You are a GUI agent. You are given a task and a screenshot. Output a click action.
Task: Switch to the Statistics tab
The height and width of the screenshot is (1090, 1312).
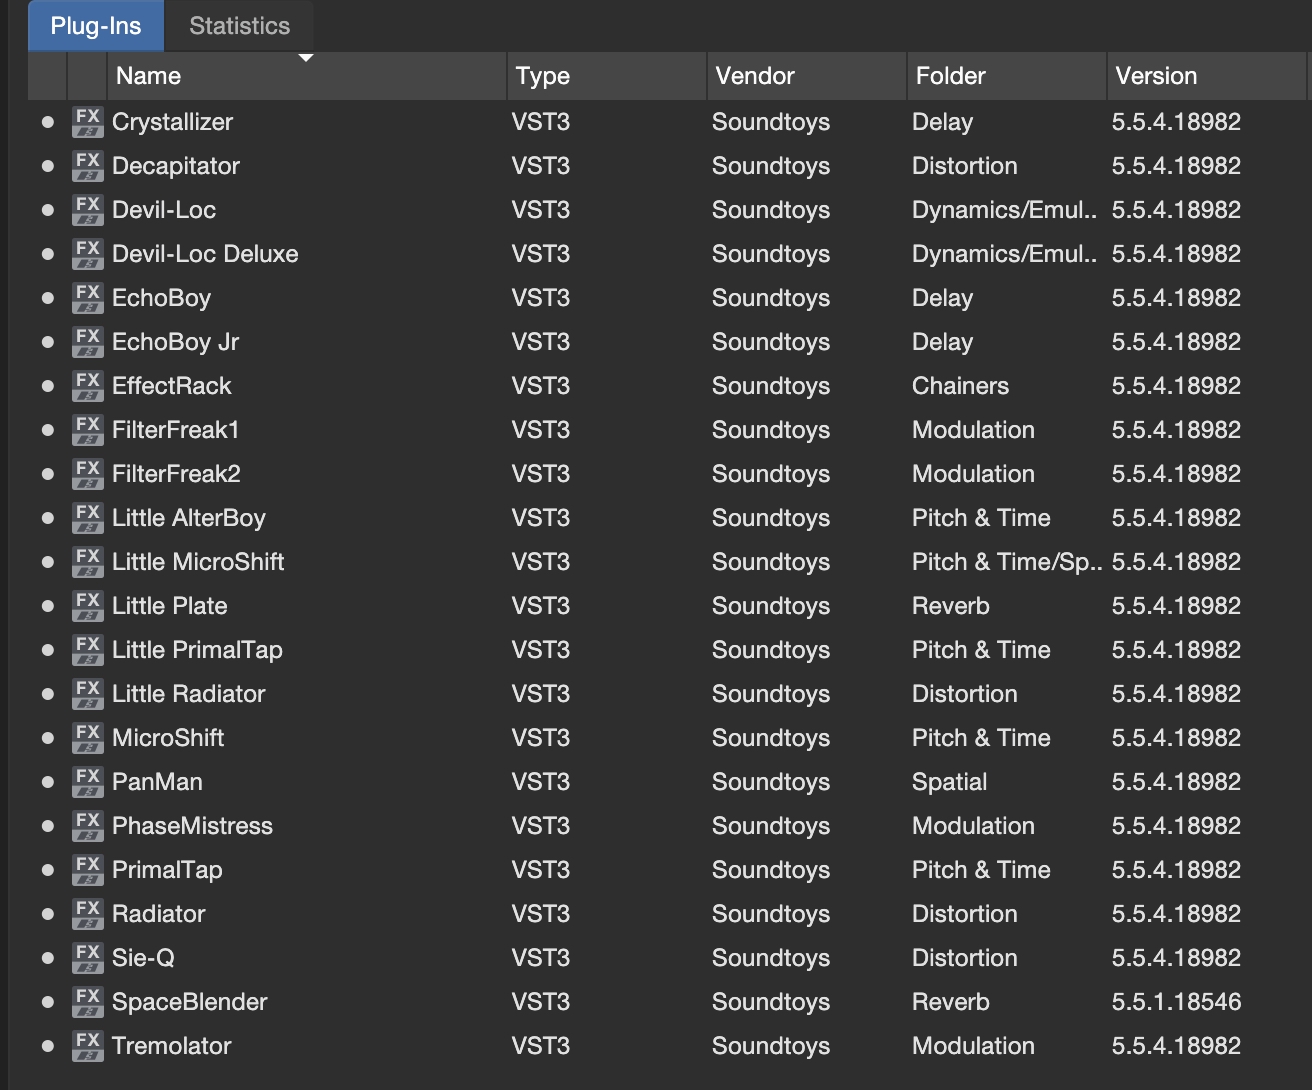point(239,26)
